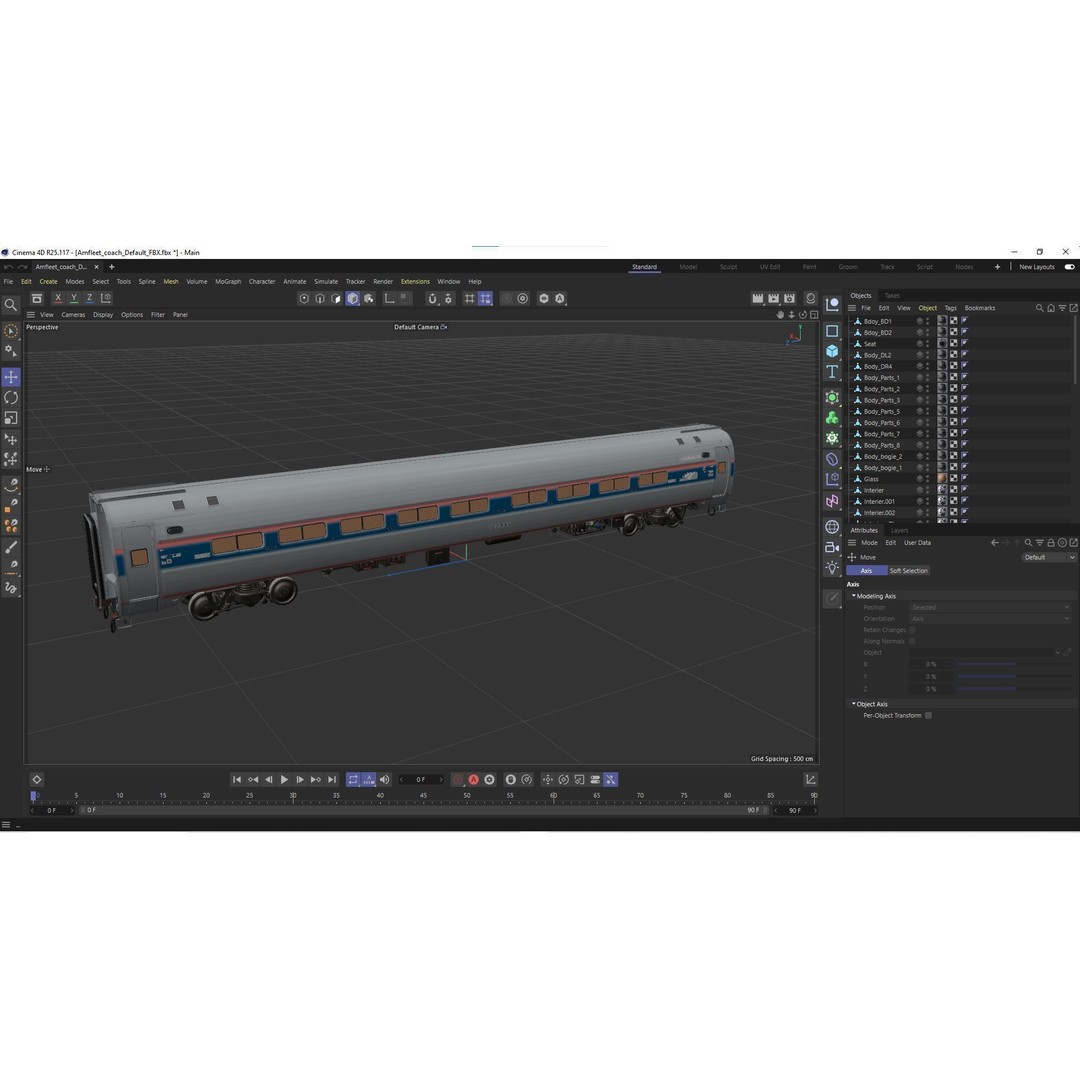
Task: Click the X axis percentage slider
Action: [x=1014, y=664]
